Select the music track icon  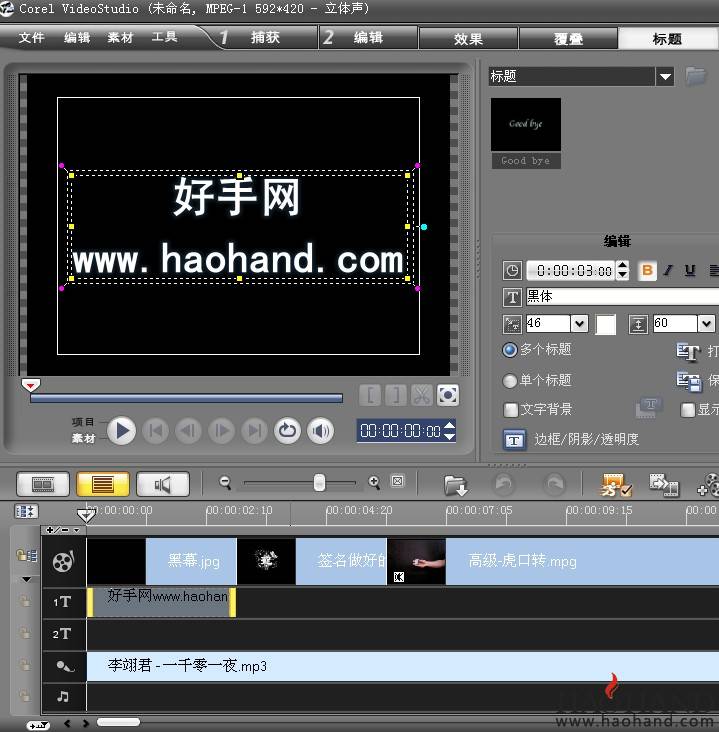coord(63,697)
